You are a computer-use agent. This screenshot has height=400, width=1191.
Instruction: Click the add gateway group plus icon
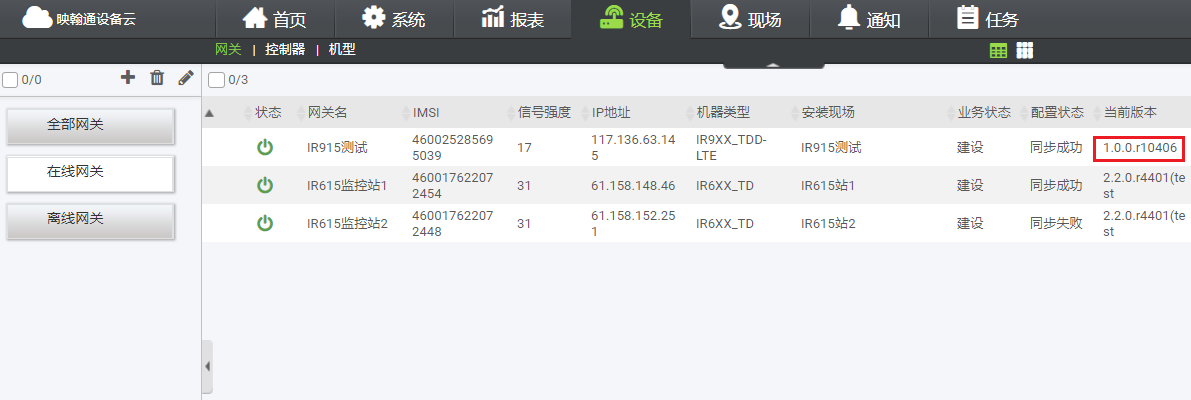pyautogui.click(x=128, y=78)
